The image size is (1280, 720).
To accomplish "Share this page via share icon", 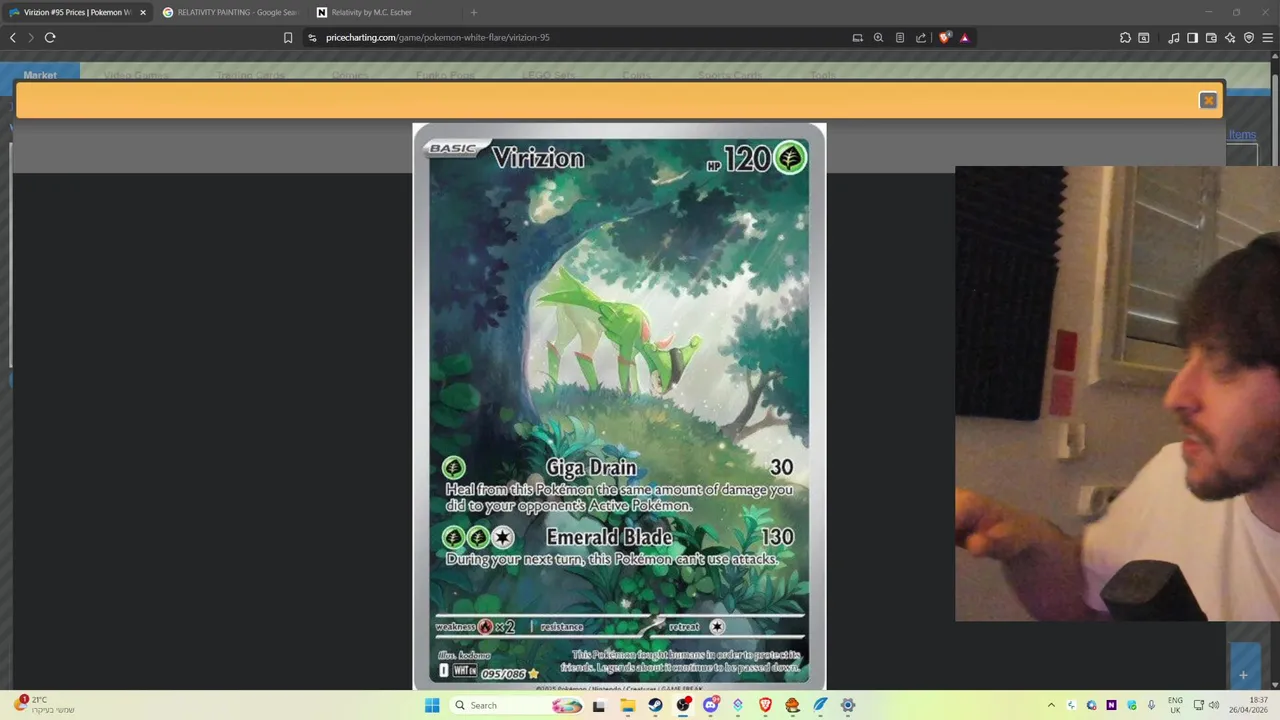I will [920, 37].
